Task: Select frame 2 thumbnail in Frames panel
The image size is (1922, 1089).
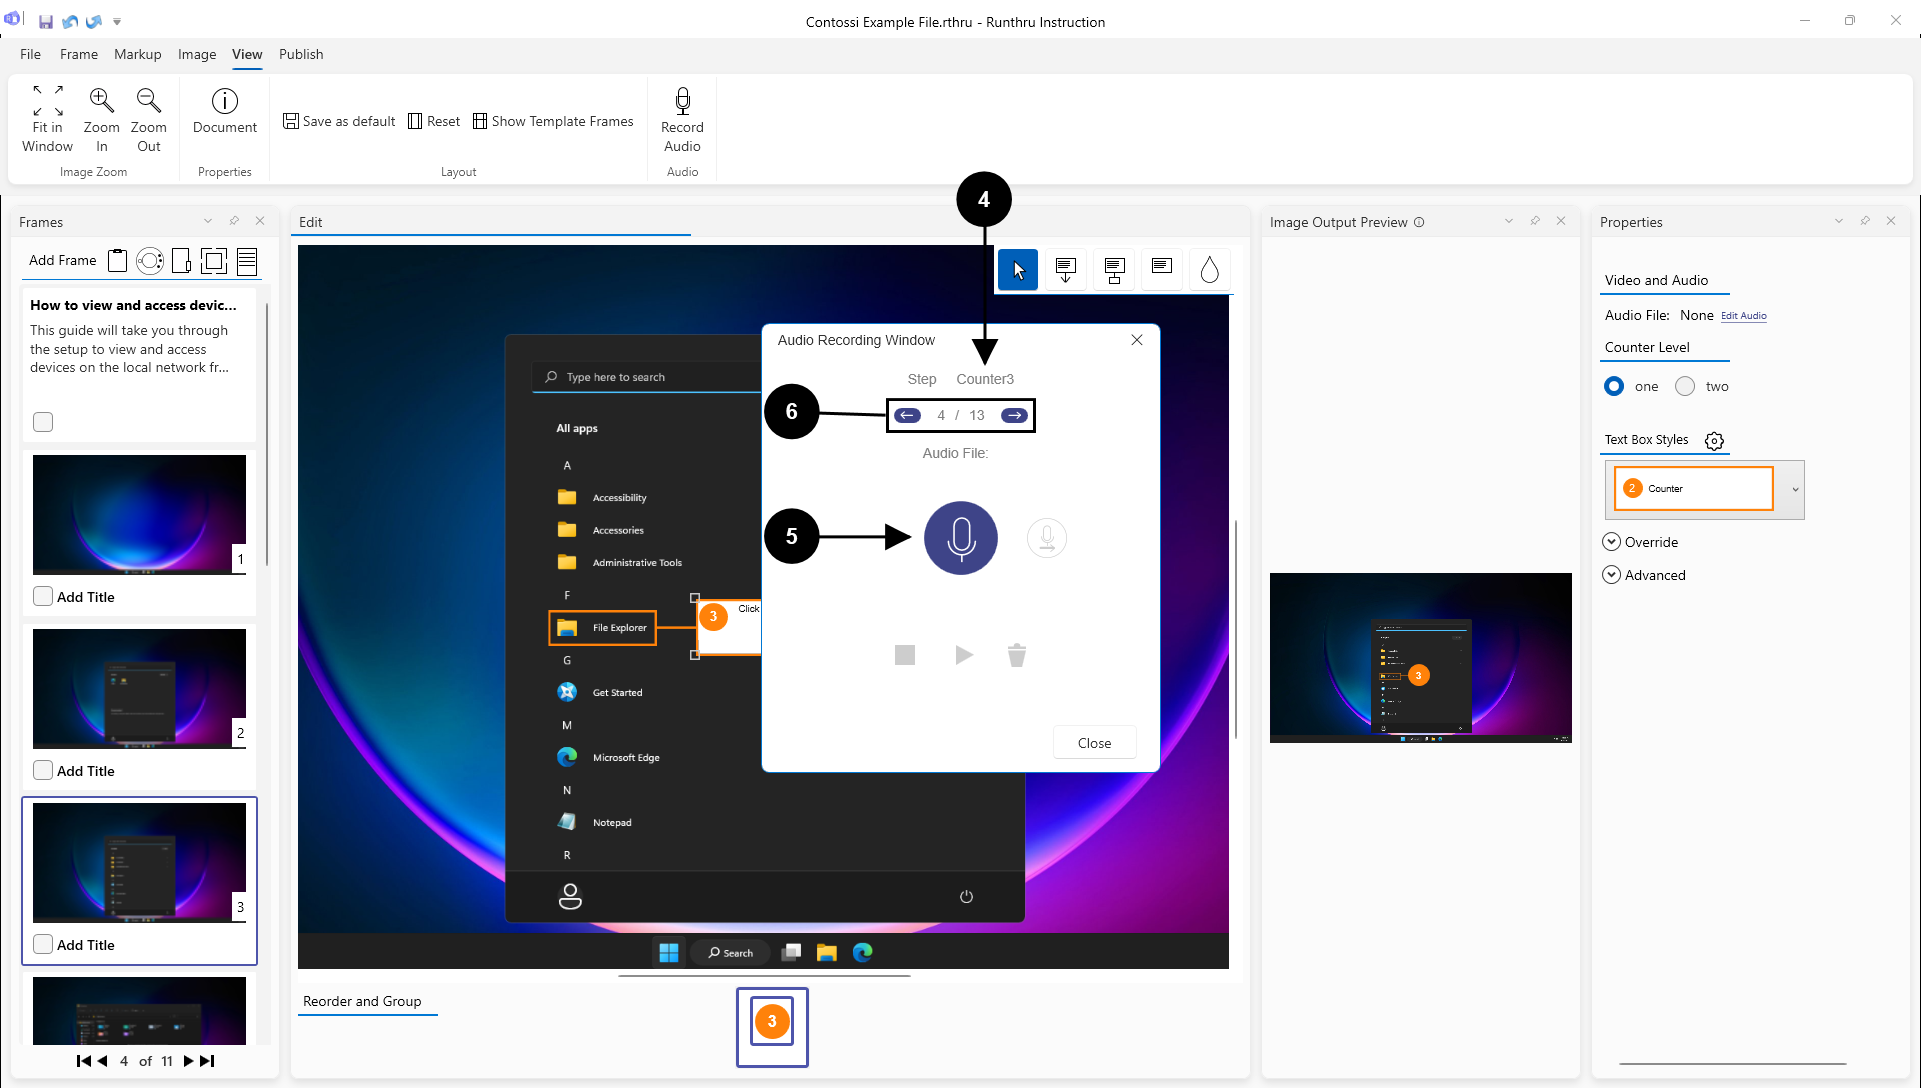Action: (x=139, y=689)
